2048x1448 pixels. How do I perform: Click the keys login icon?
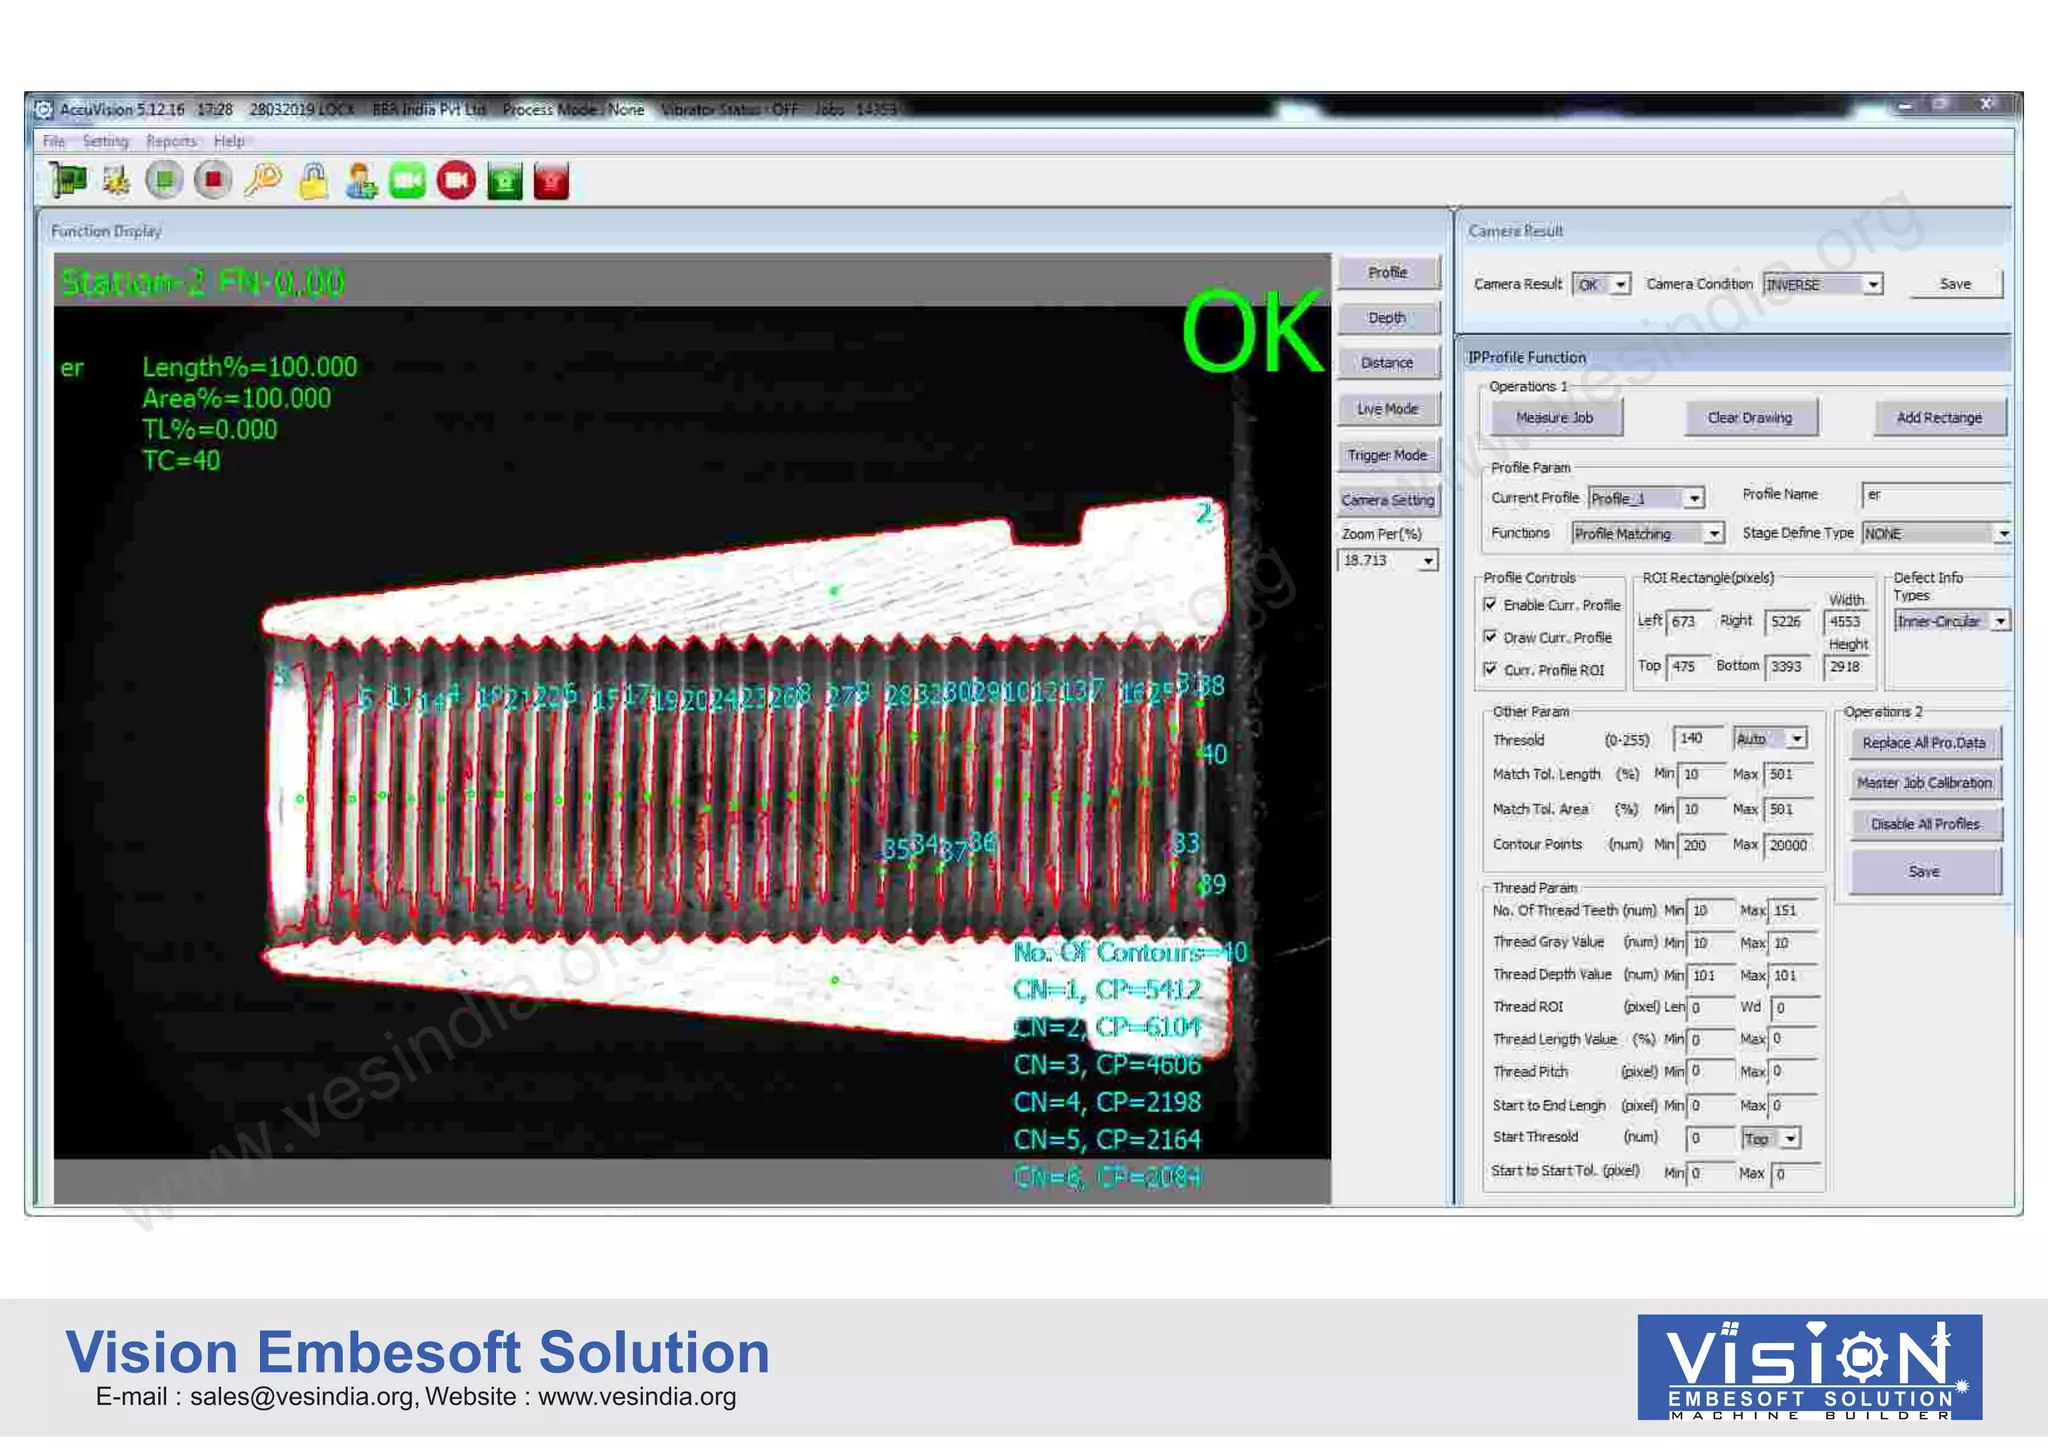263,181
